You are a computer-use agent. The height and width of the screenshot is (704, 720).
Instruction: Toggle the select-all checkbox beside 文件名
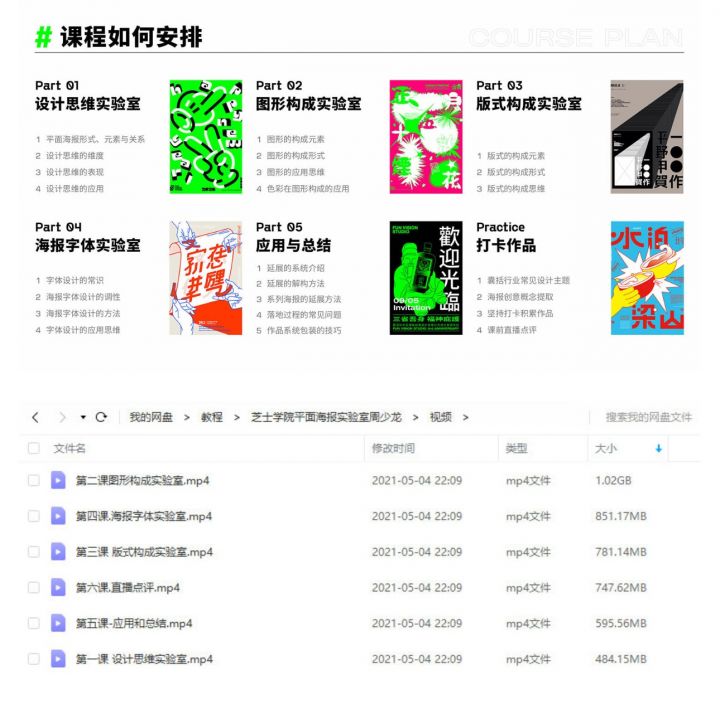click(34, 448)
